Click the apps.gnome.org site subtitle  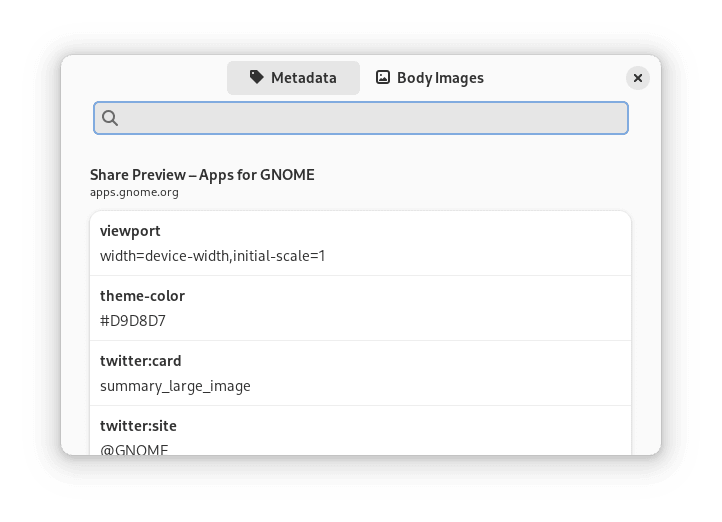[134, 192]
